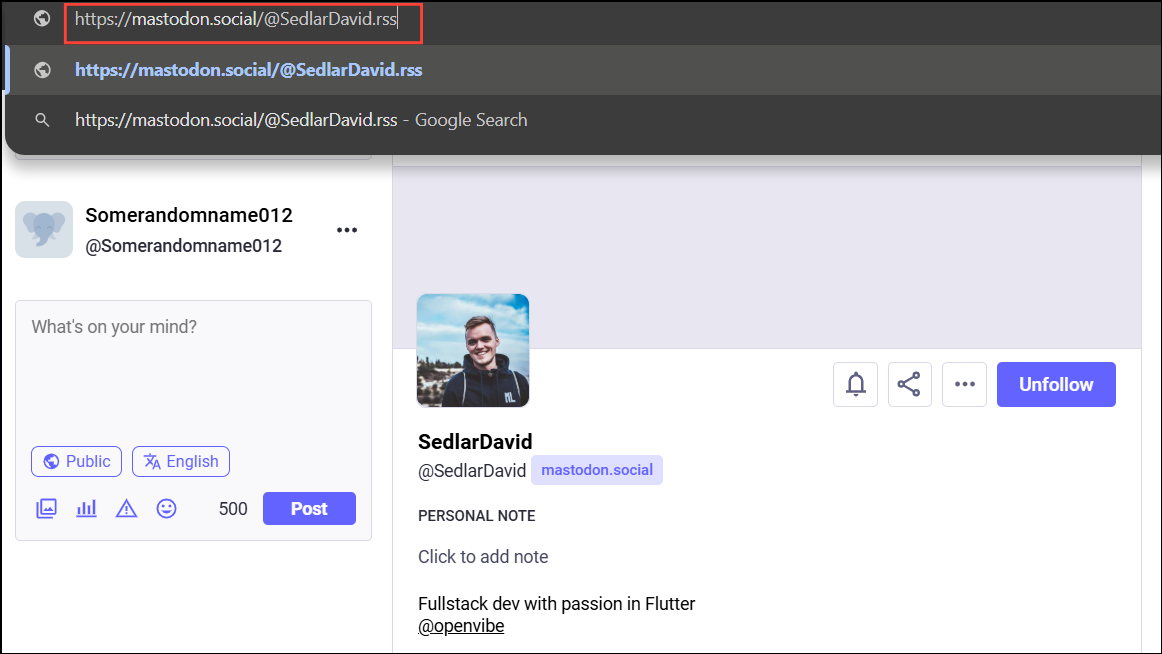Viewport: 1162px width, 654px height.
Task: Open Somerandomname012 display name link
Action: pos(189,215)
